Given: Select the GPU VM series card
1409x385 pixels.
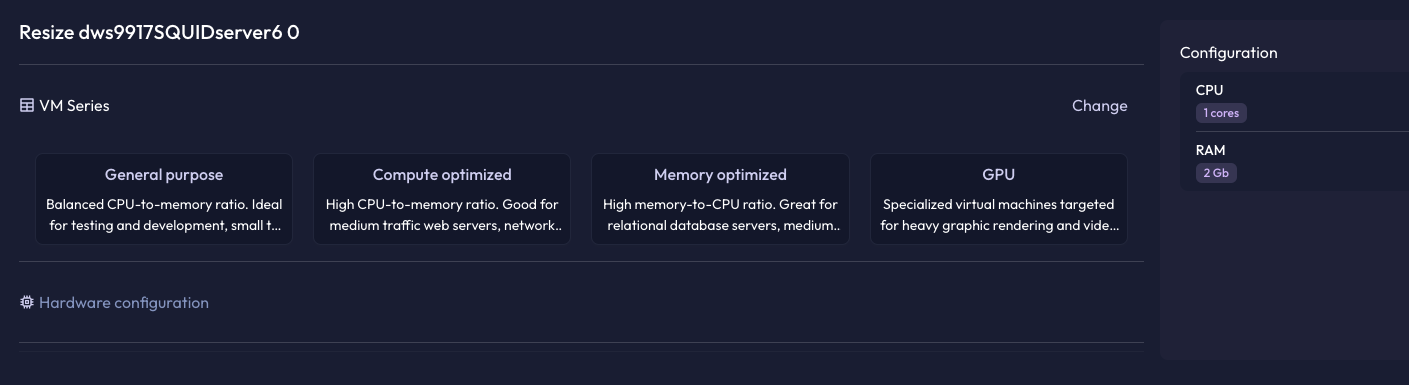Looking at the screenshot, I should [x=999, y=199].
